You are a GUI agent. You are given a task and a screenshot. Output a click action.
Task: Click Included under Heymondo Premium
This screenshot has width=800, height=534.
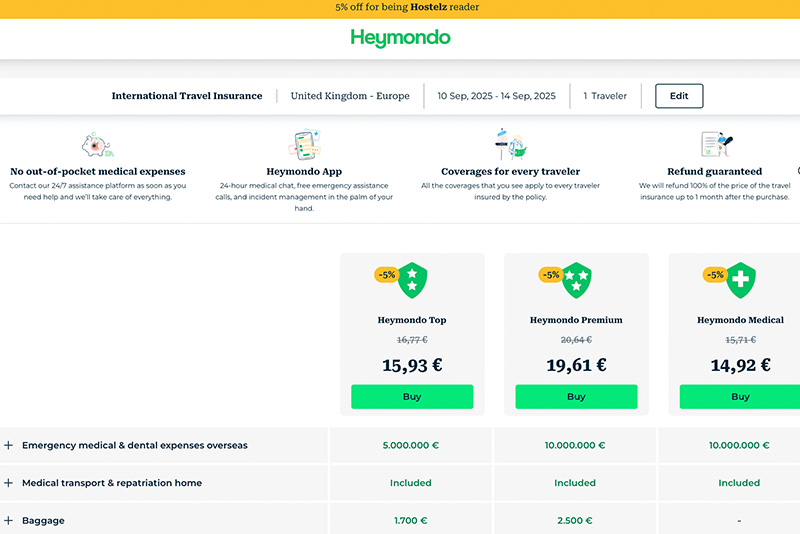[x=575, y=483]
